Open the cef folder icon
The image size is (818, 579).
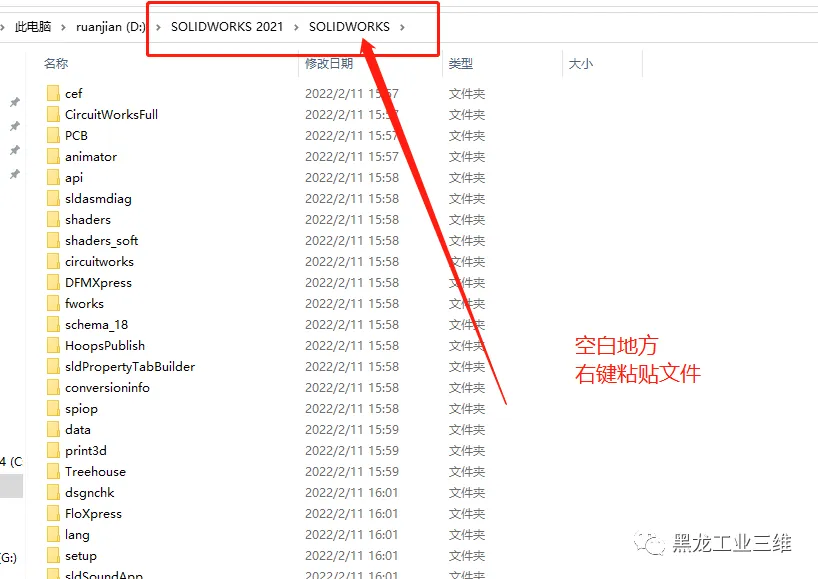point(53,93)
